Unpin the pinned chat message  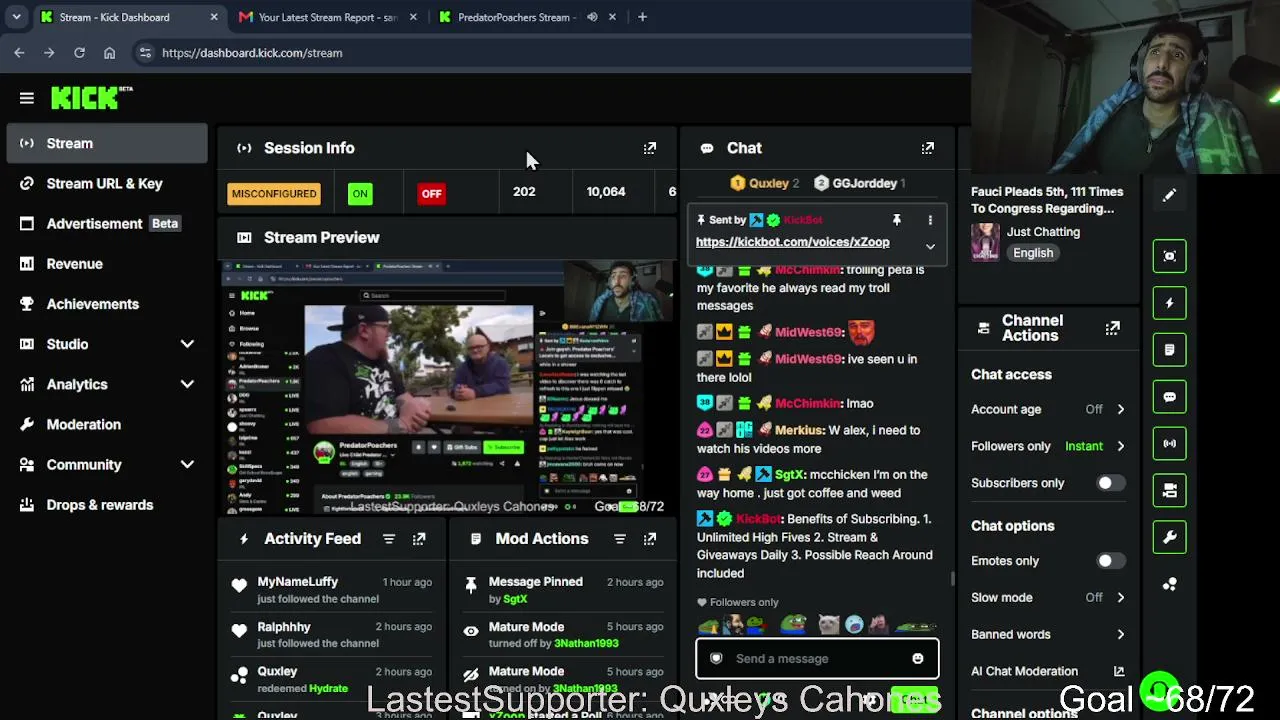click(x=897, y=220)
